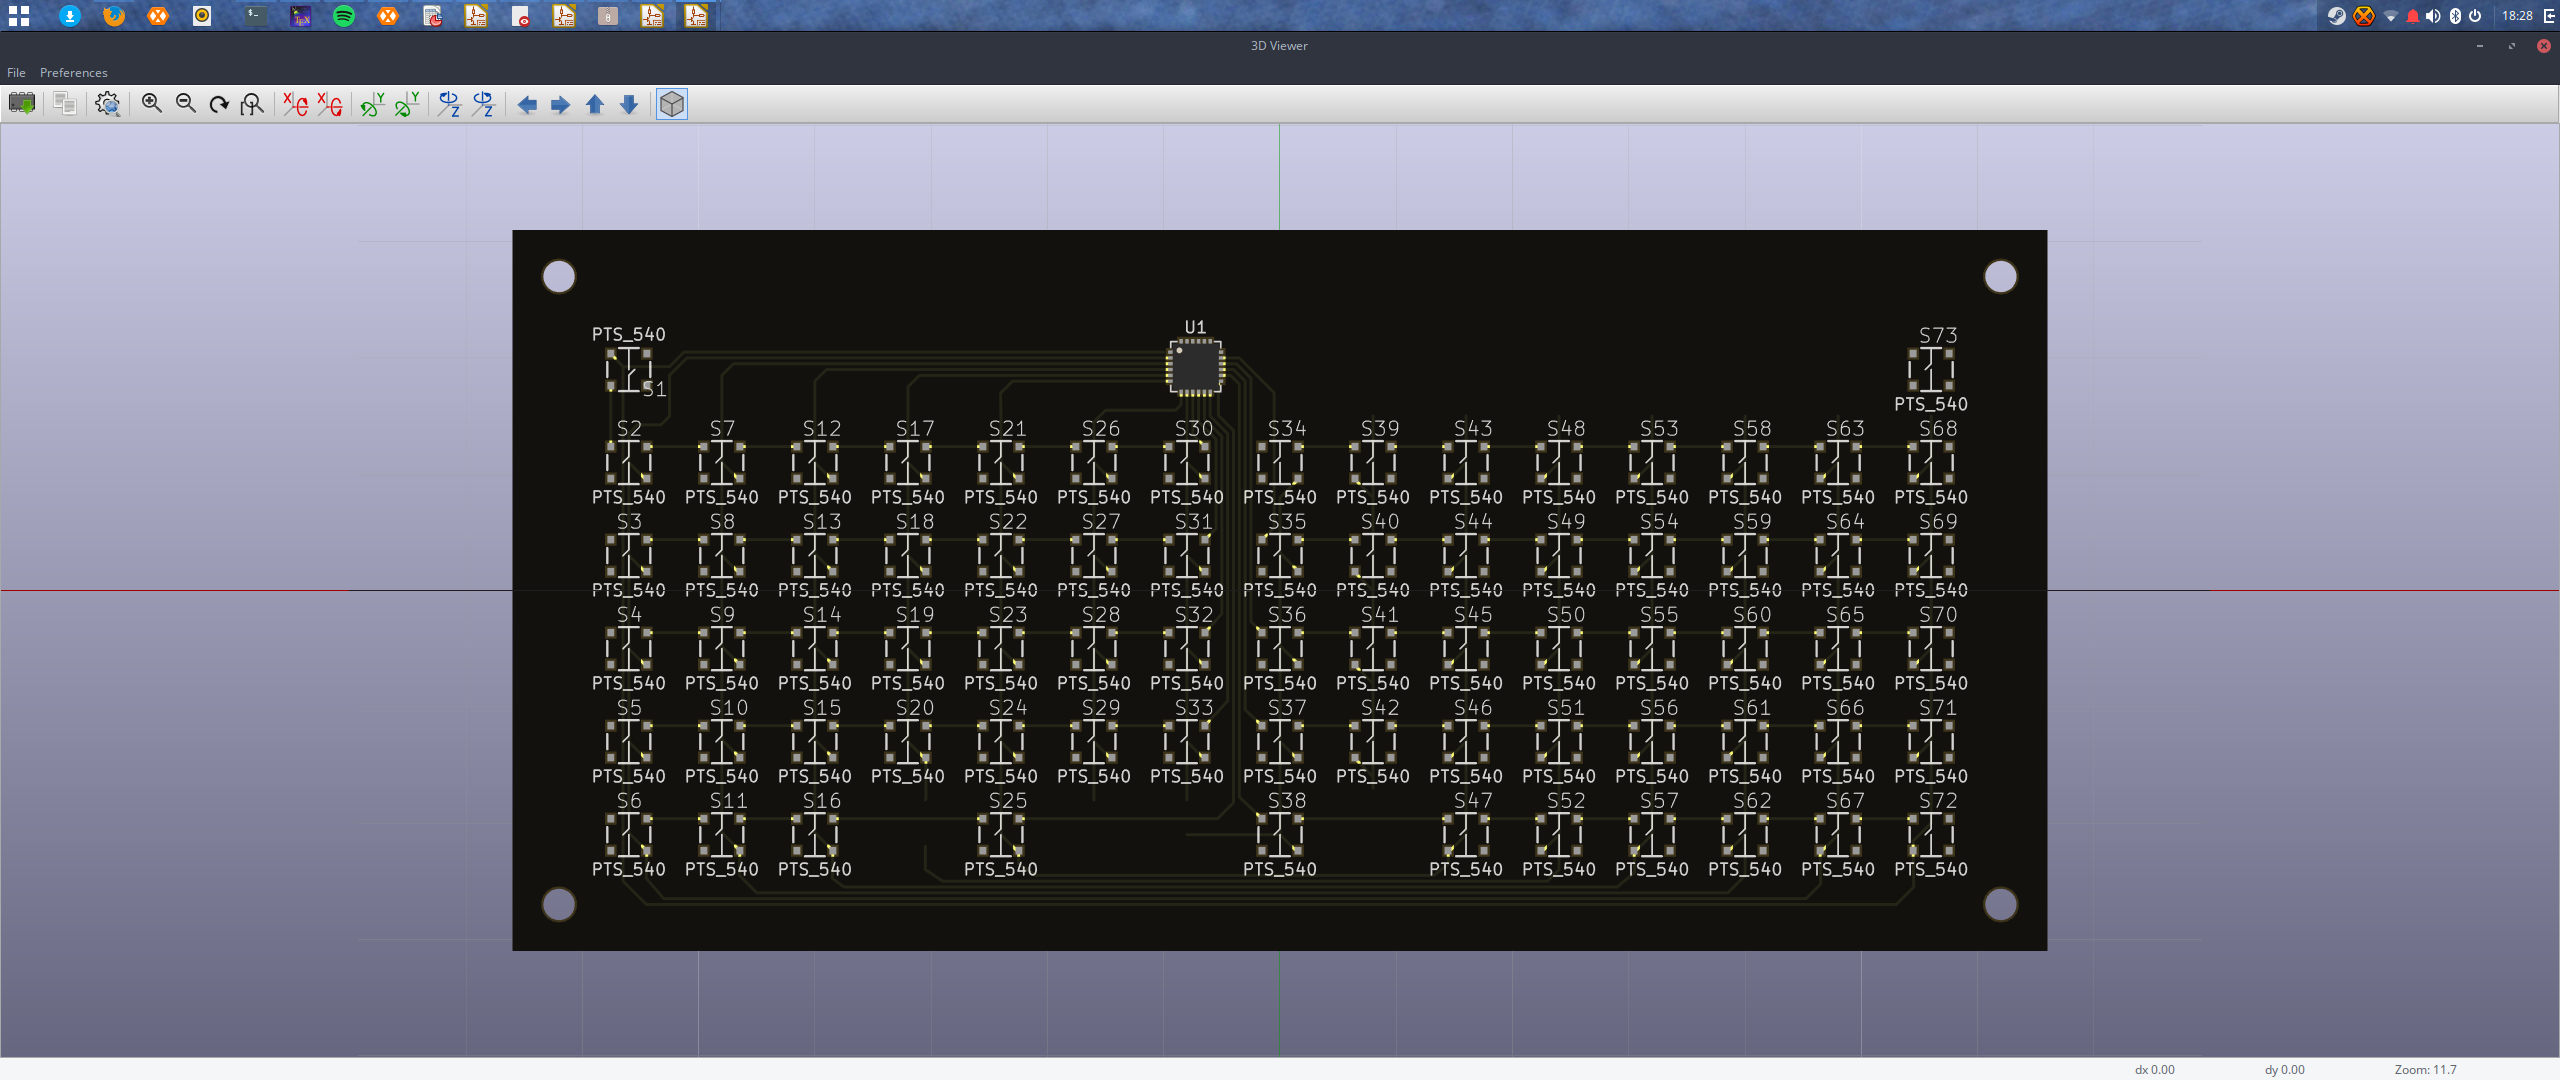Open the Steam tray icon
The image size is (2560, 1080).
pyautogui.click(x=2336, y=15)
